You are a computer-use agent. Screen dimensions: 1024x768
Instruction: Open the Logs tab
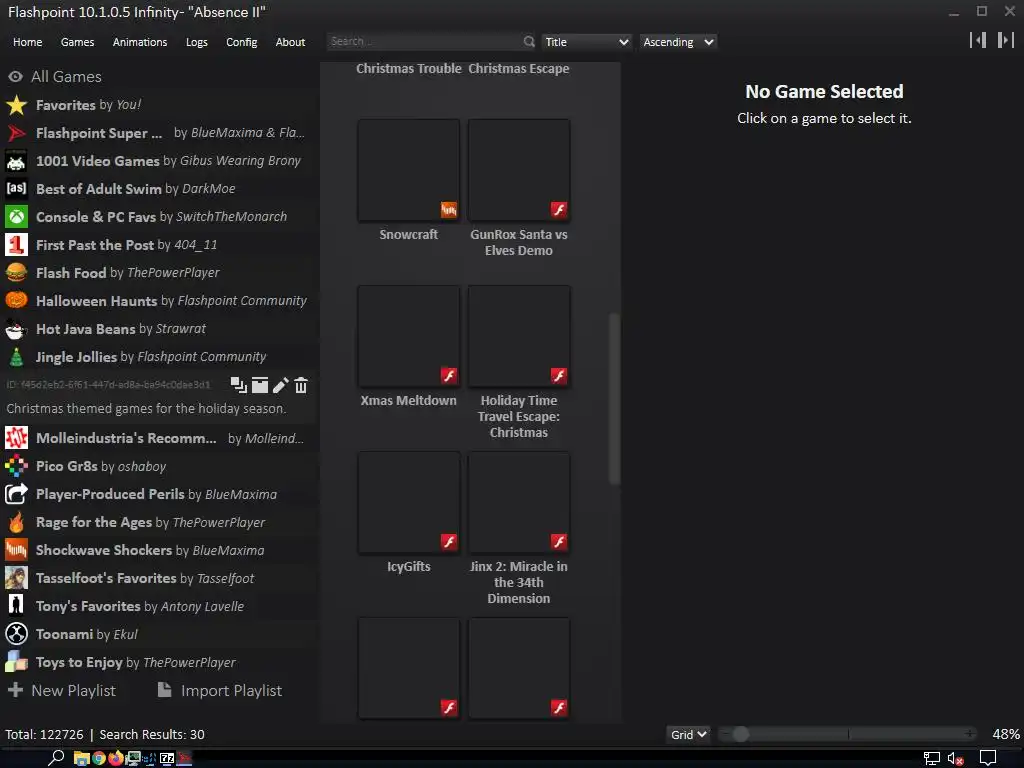[197, 42]
